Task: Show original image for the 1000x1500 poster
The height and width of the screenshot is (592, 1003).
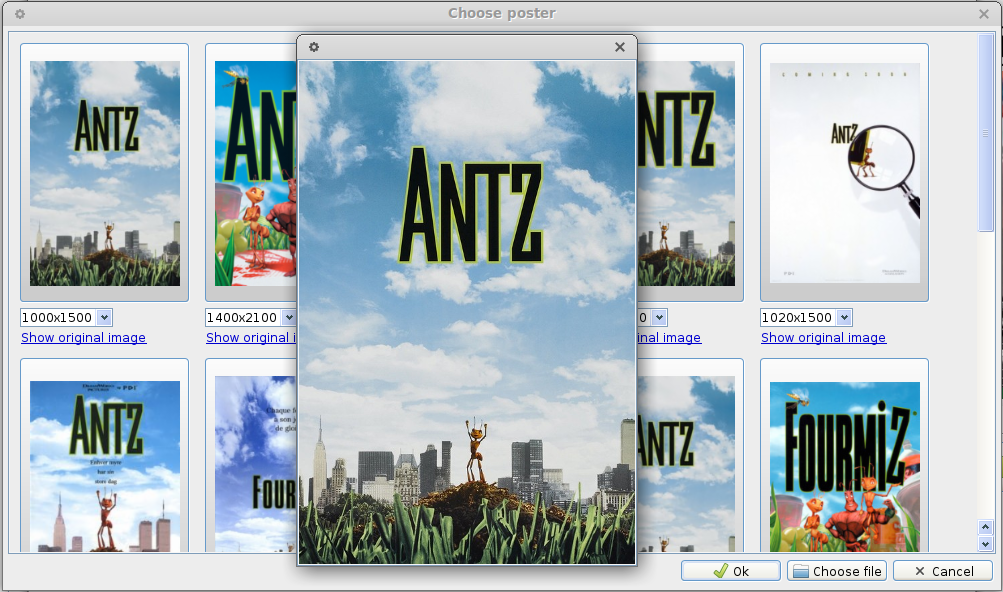Action: (84, 337)
